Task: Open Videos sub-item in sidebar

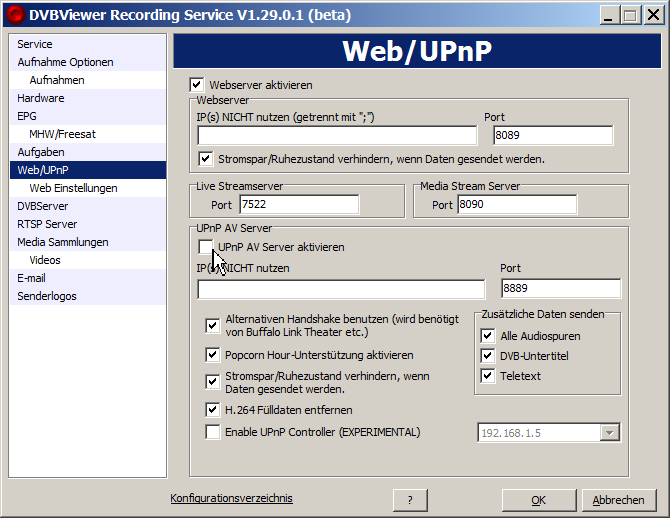Action: point(88,260)
